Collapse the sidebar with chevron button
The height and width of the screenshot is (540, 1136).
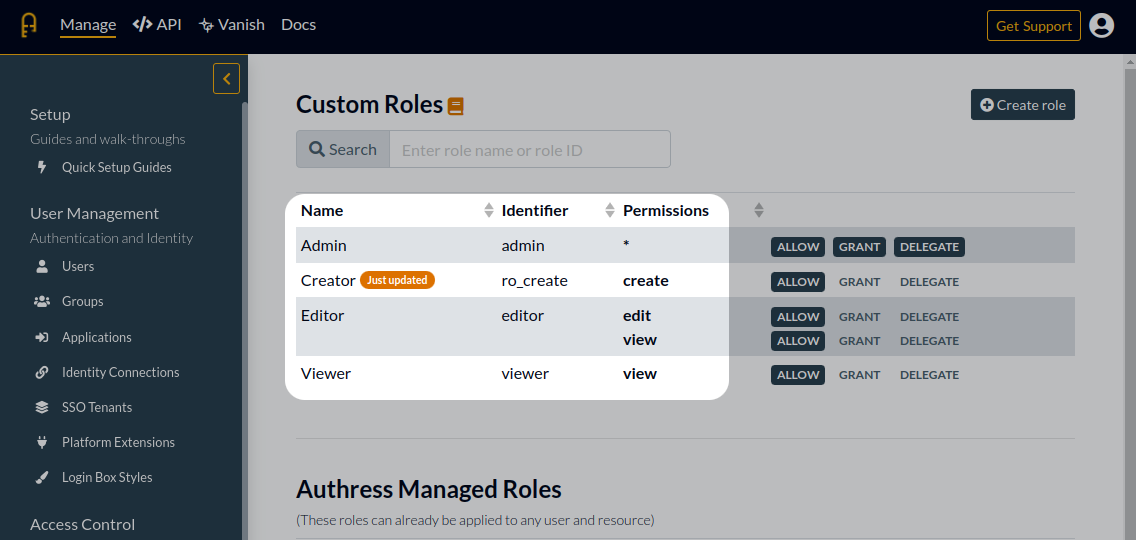226,78
